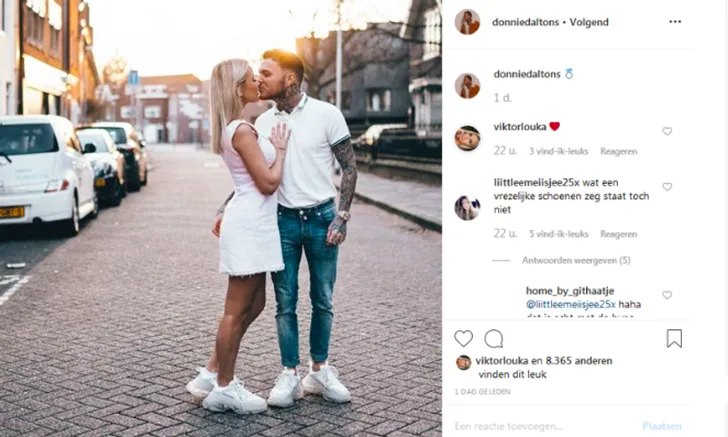Open the three-dots options menu
This screenshot has height=437, width=728.
[x=675, y=22]
